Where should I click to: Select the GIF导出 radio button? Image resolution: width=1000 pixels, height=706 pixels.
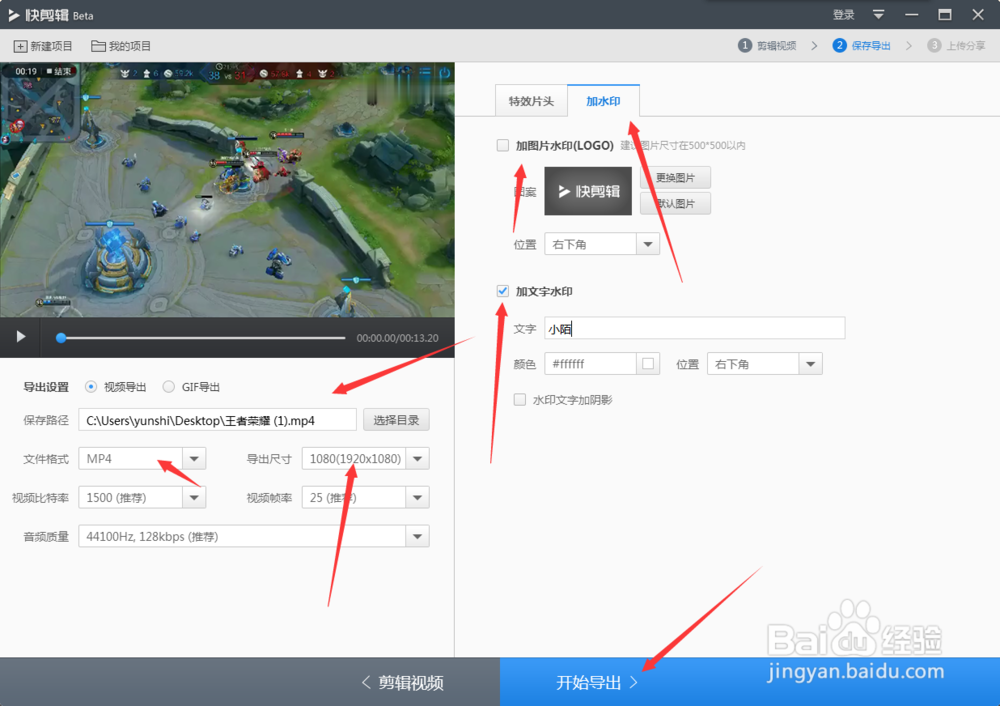pyautogui.click(x=168, y=386)
